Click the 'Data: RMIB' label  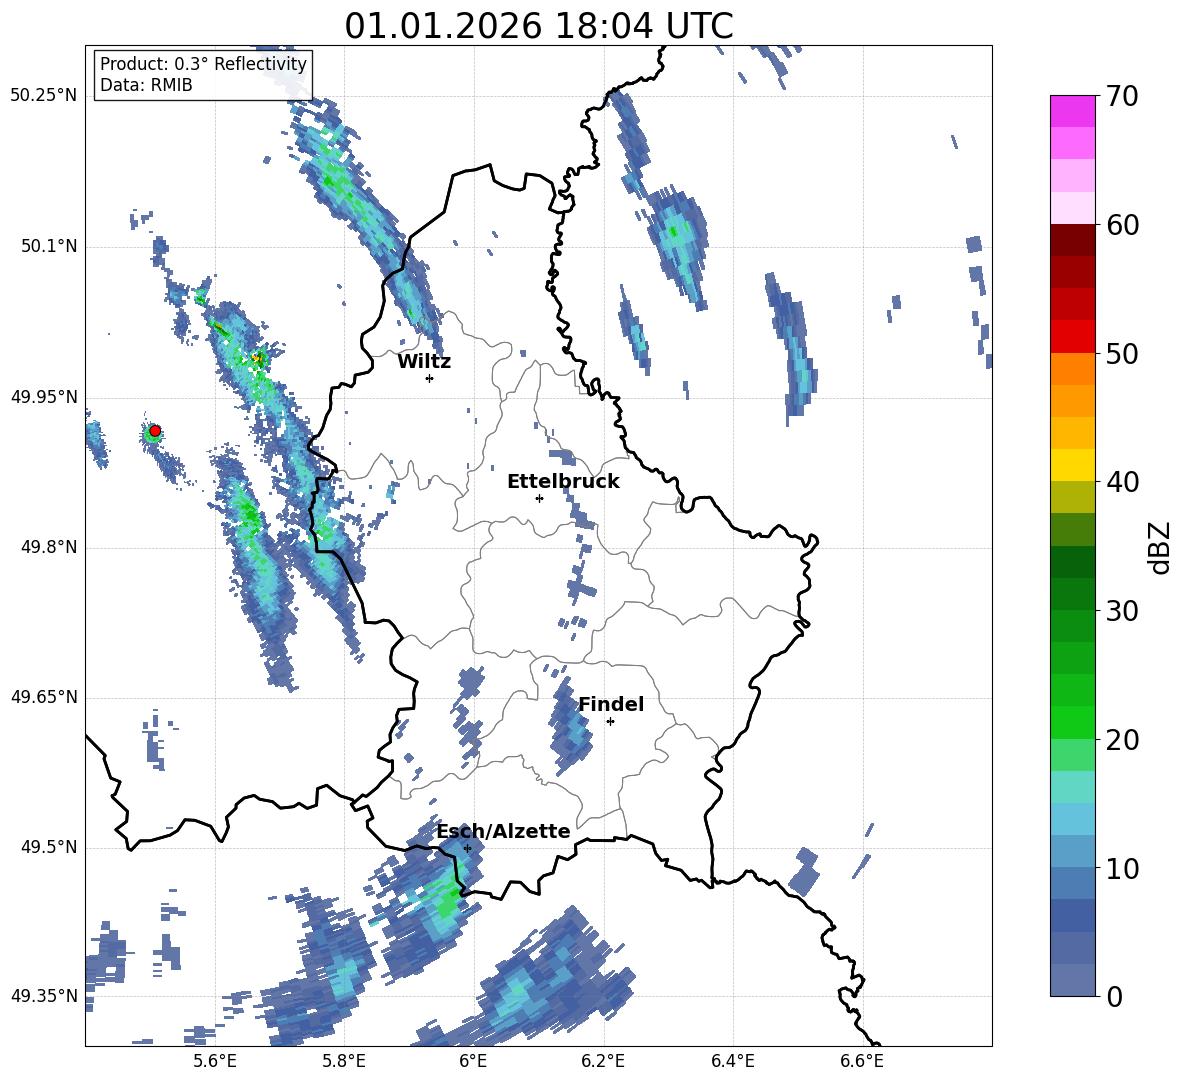pos(146,85)
